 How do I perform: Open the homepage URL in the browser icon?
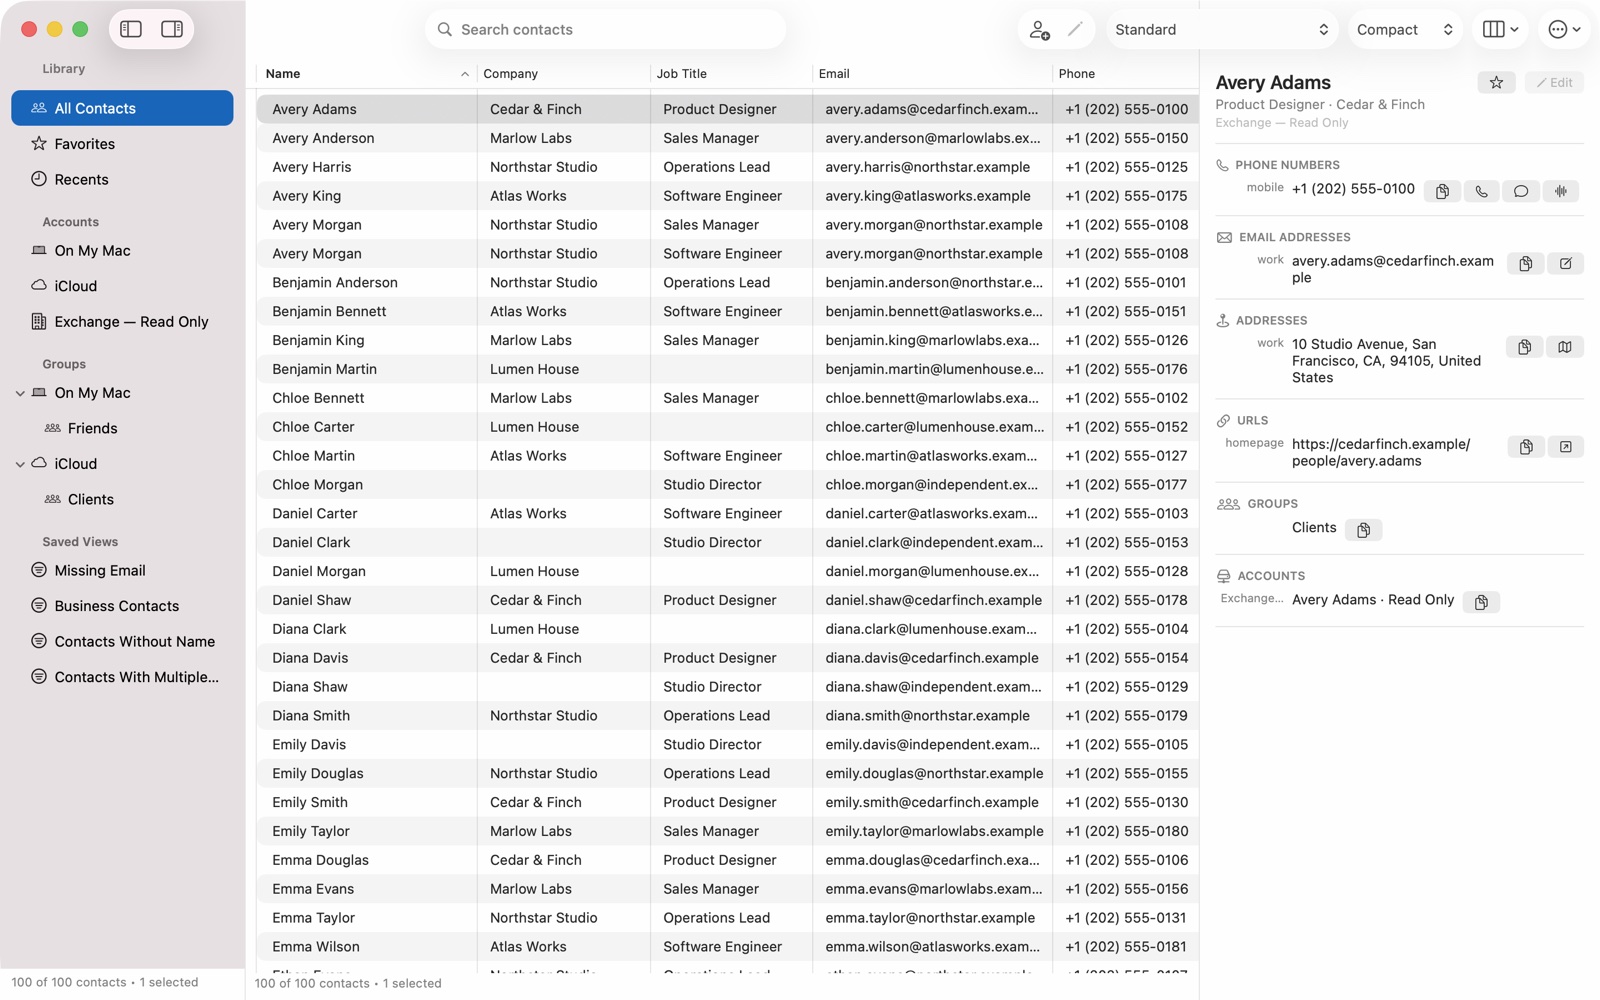[1565, 447]
